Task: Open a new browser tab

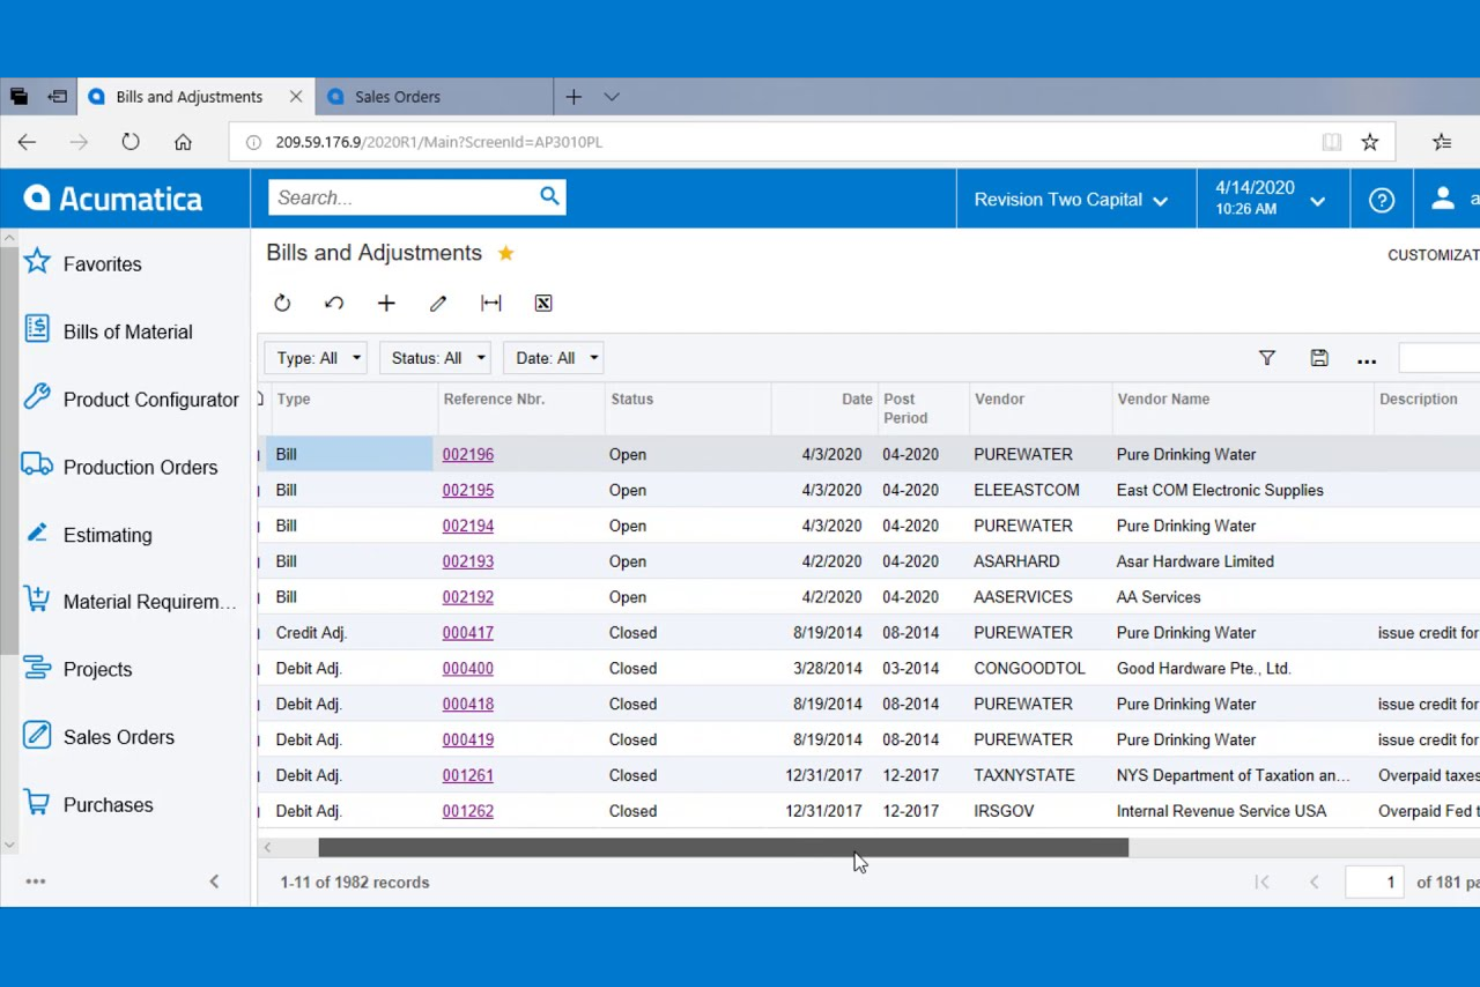Action: (x=573, y=97)
